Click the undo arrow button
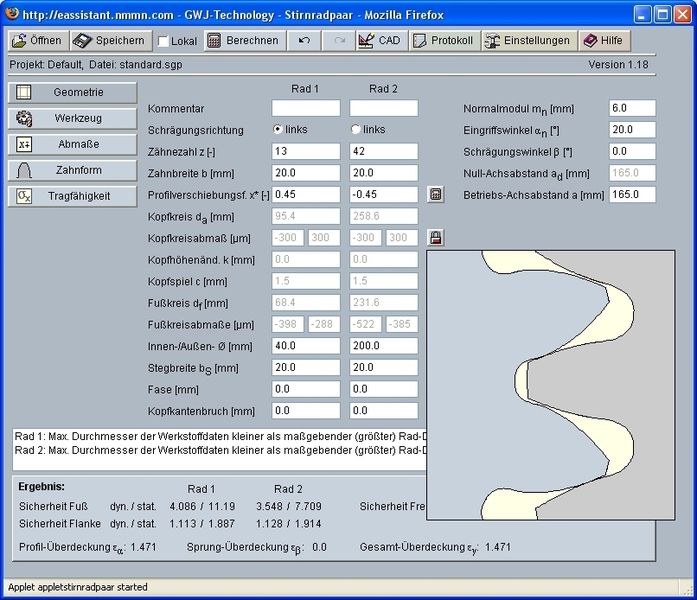This screenshot has width=697, height=600. click(x=304, y=41)
